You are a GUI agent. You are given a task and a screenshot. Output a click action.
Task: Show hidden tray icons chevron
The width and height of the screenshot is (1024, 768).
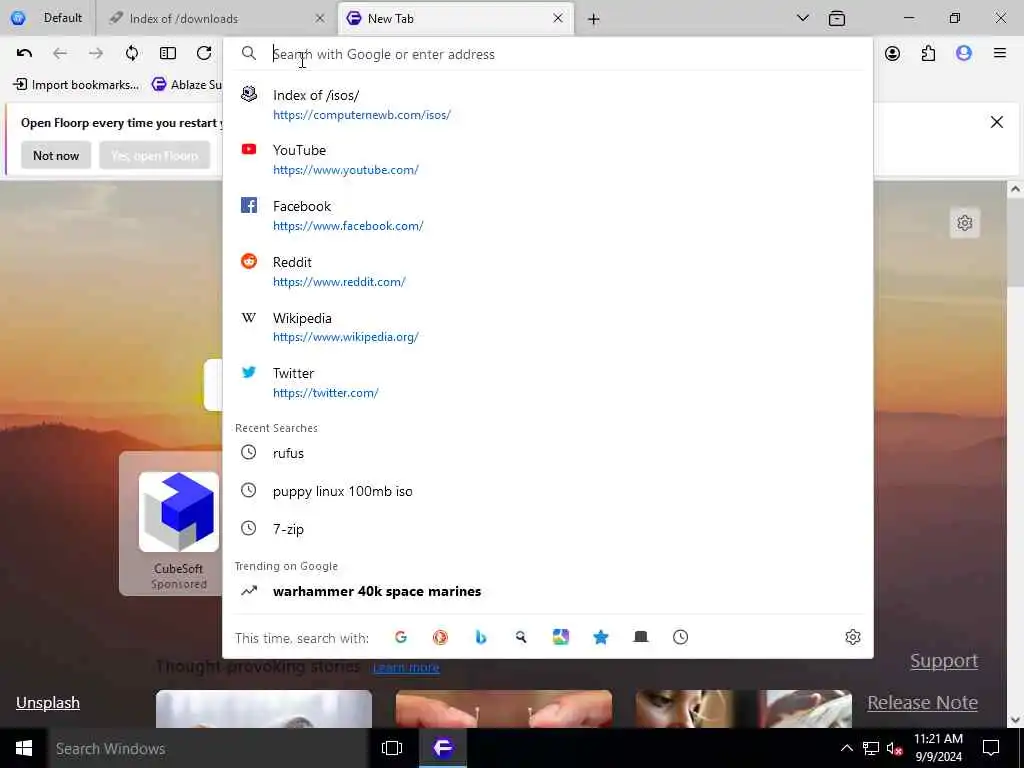(846, 748)
